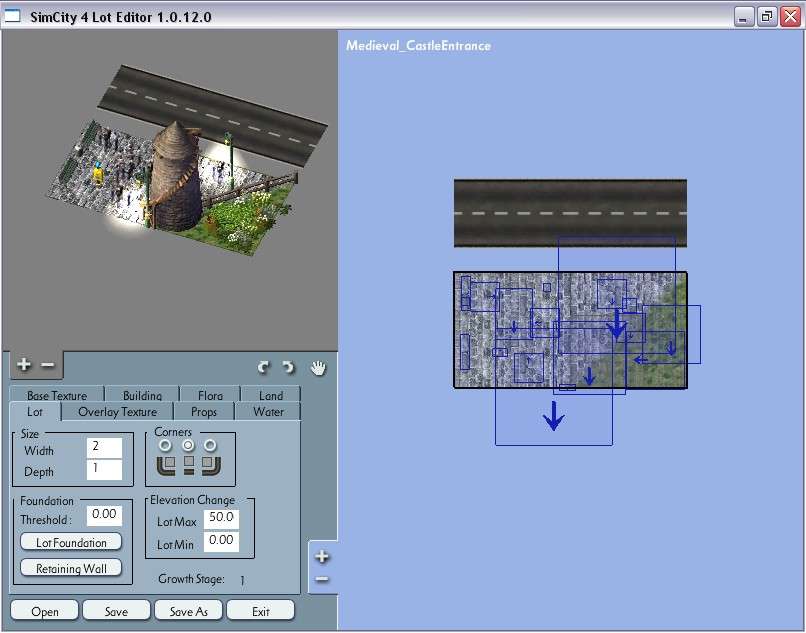
Task: Click the Foundation Threshold input field
Action: tap(104, 516)
